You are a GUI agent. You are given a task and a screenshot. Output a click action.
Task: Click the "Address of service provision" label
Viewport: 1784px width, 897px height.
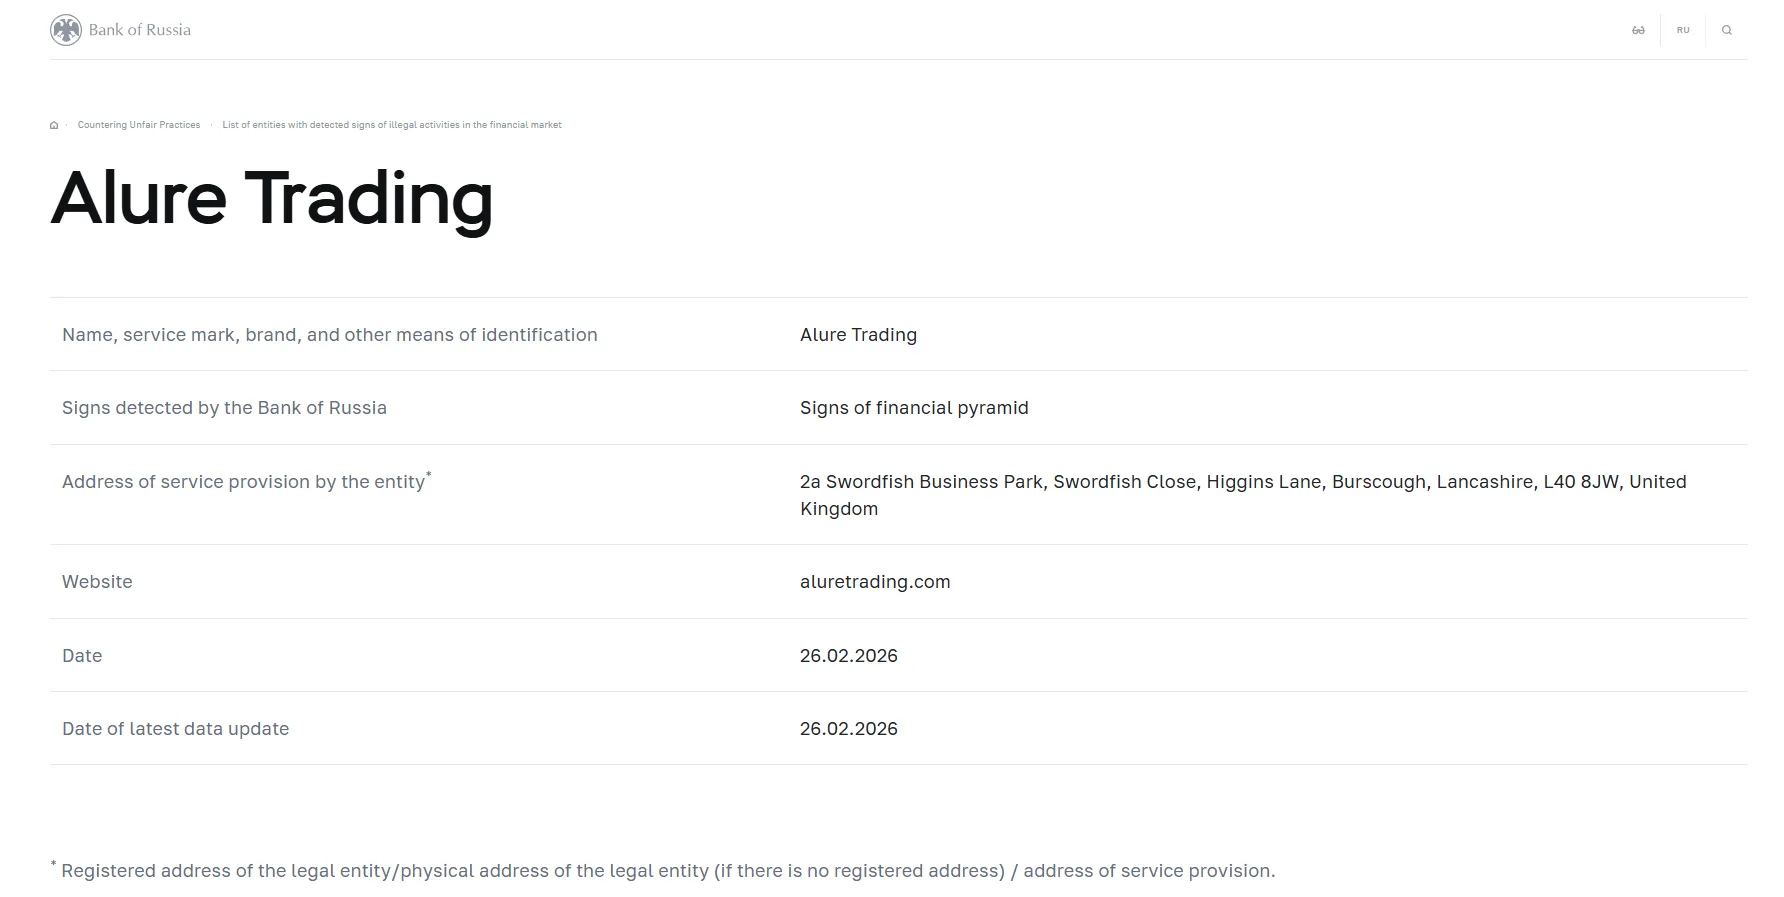(243, 482)
